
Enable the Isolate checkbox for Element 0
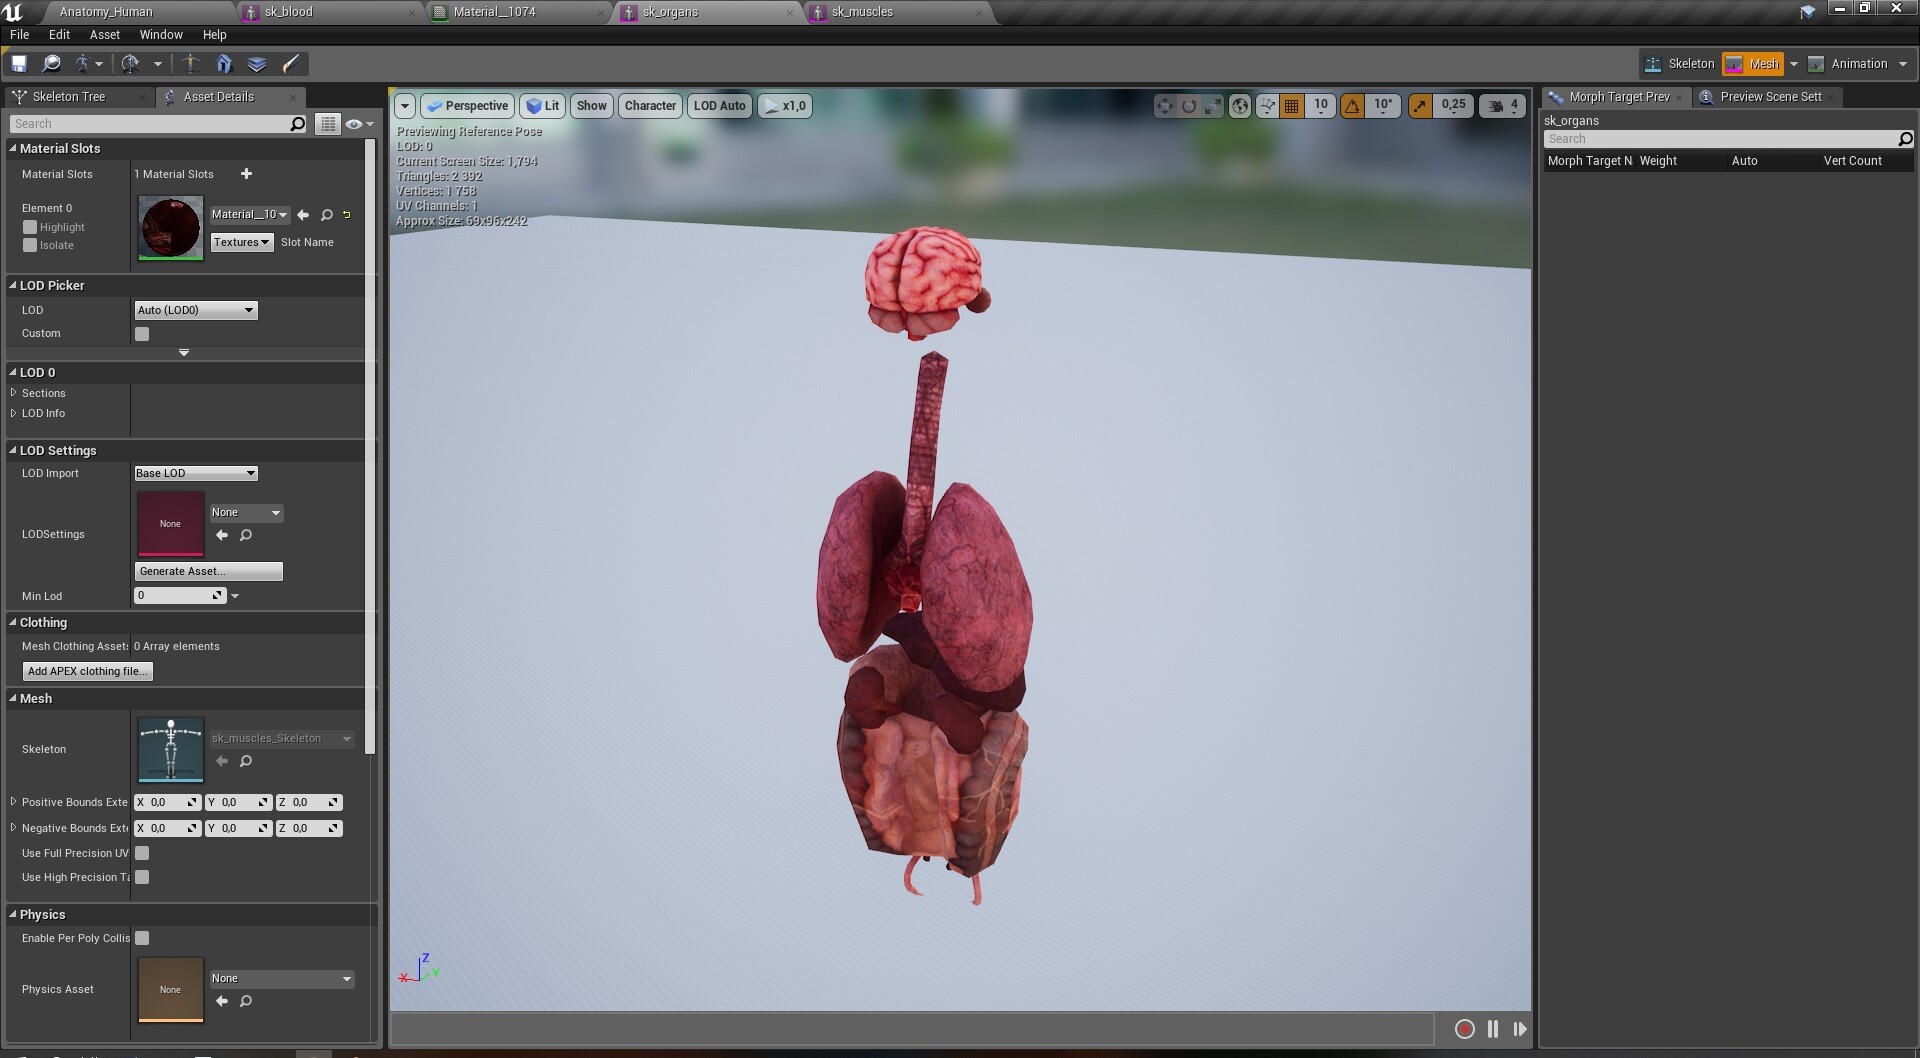click(30, 245)
